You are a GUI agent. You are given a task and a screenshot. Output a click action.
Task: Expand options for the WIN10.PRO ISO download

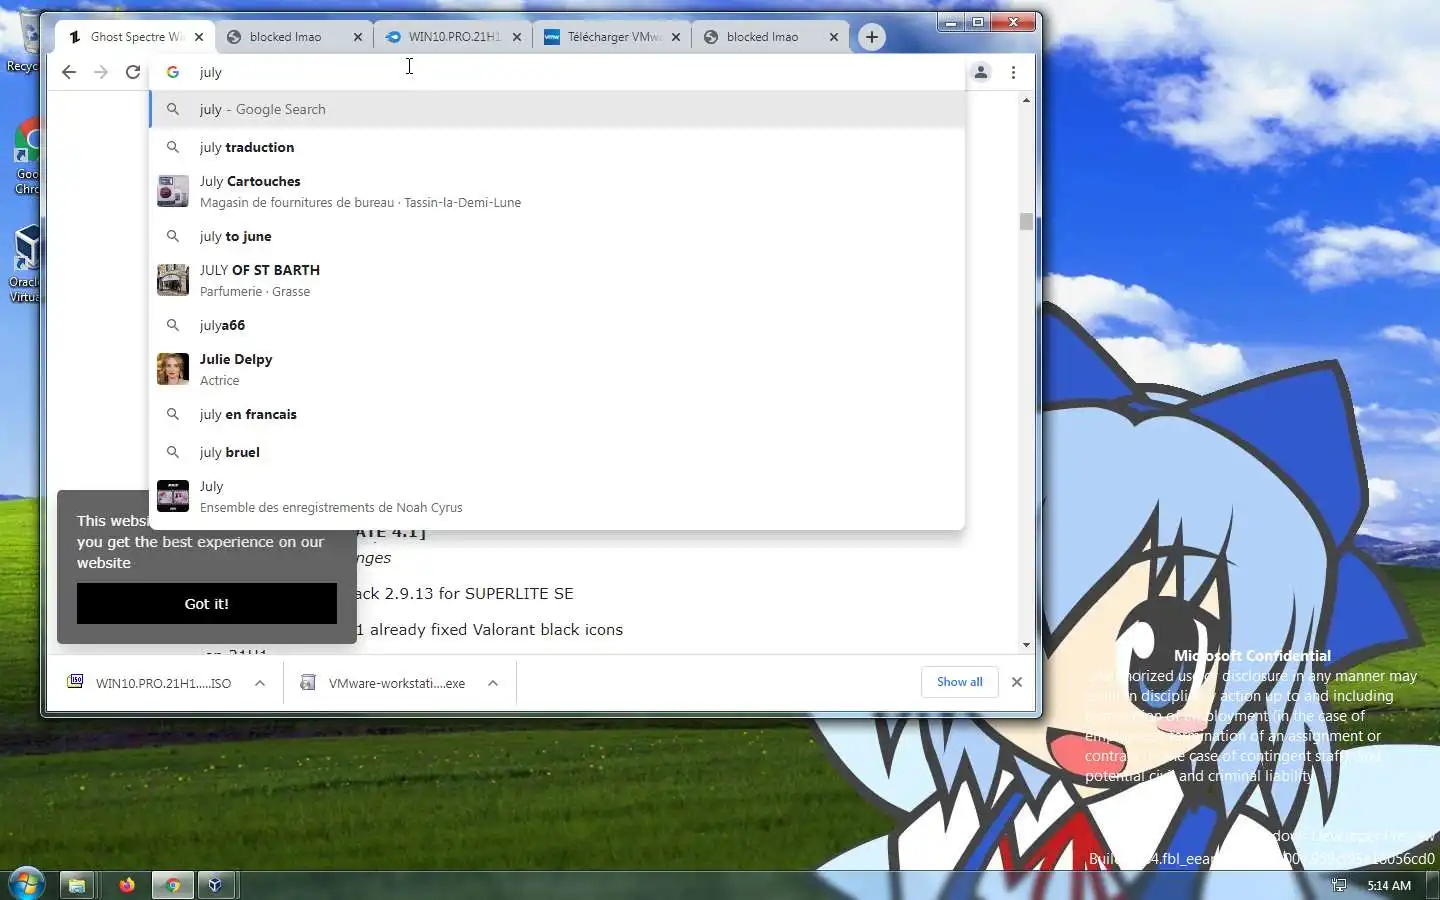(x=260, y=683)
